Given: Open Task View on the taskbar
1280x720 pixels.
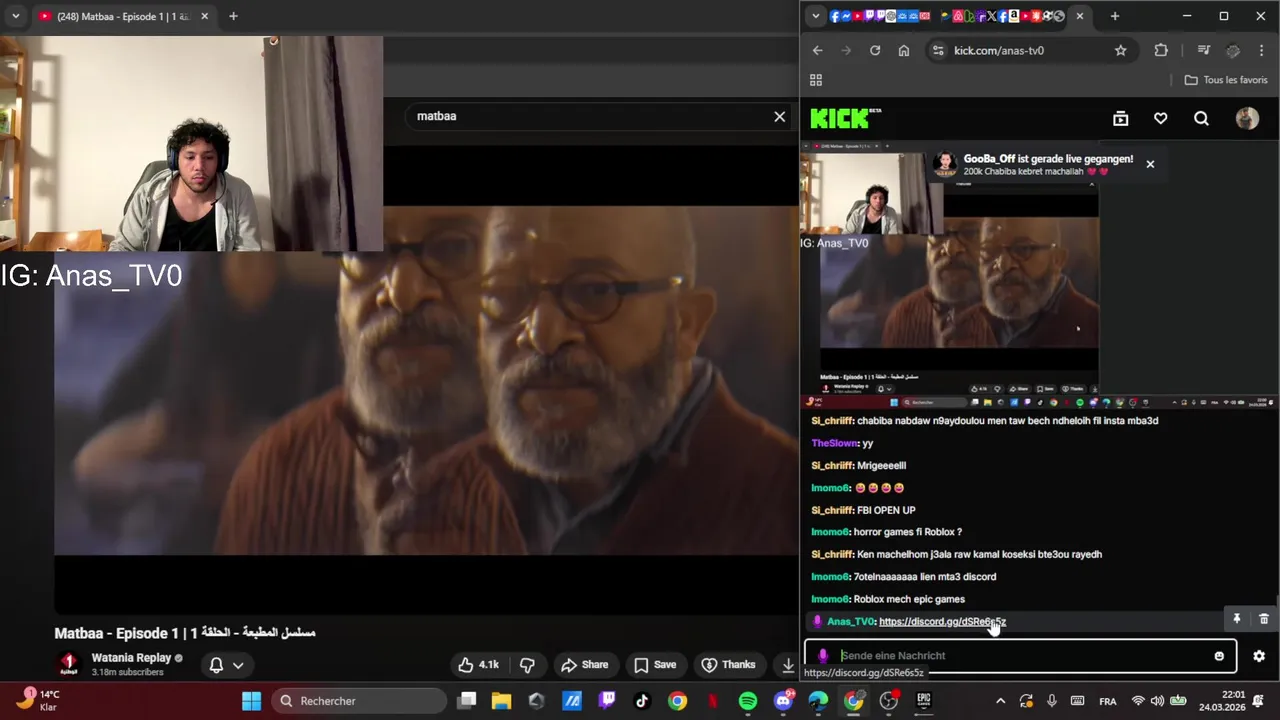Looking at the screenshot, I should pyautogui.click(x=466, y=701).
